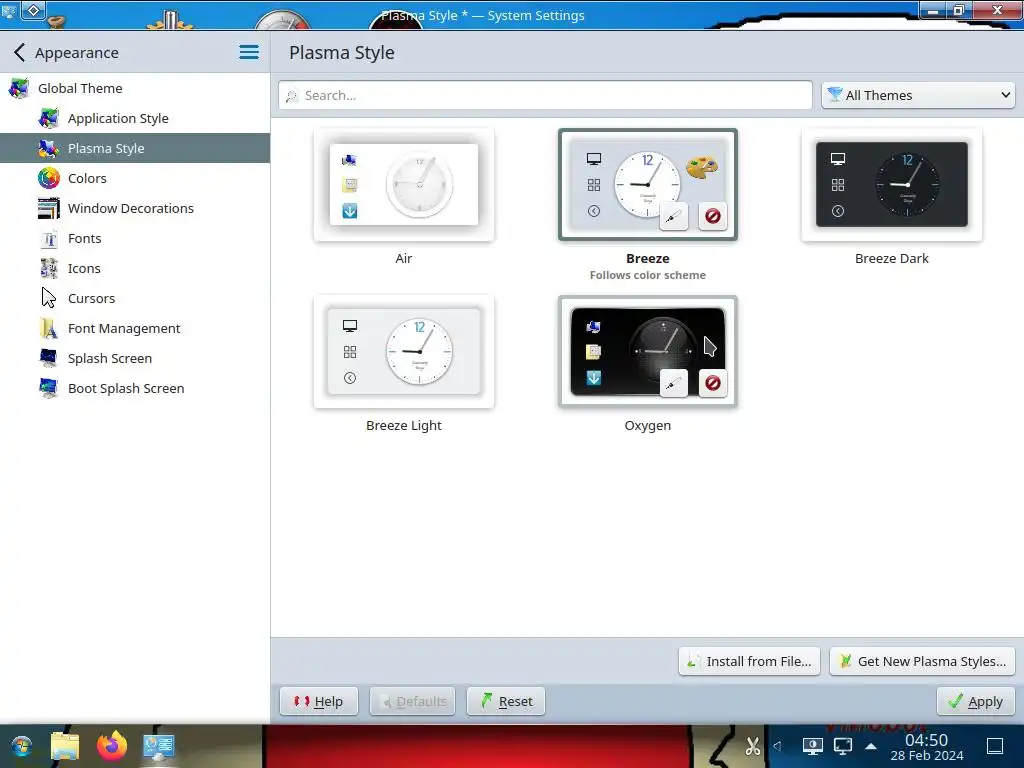Viewport: 1024px width, 768px height.
Task: Click the Icons category icon
Action: (48, 268)
